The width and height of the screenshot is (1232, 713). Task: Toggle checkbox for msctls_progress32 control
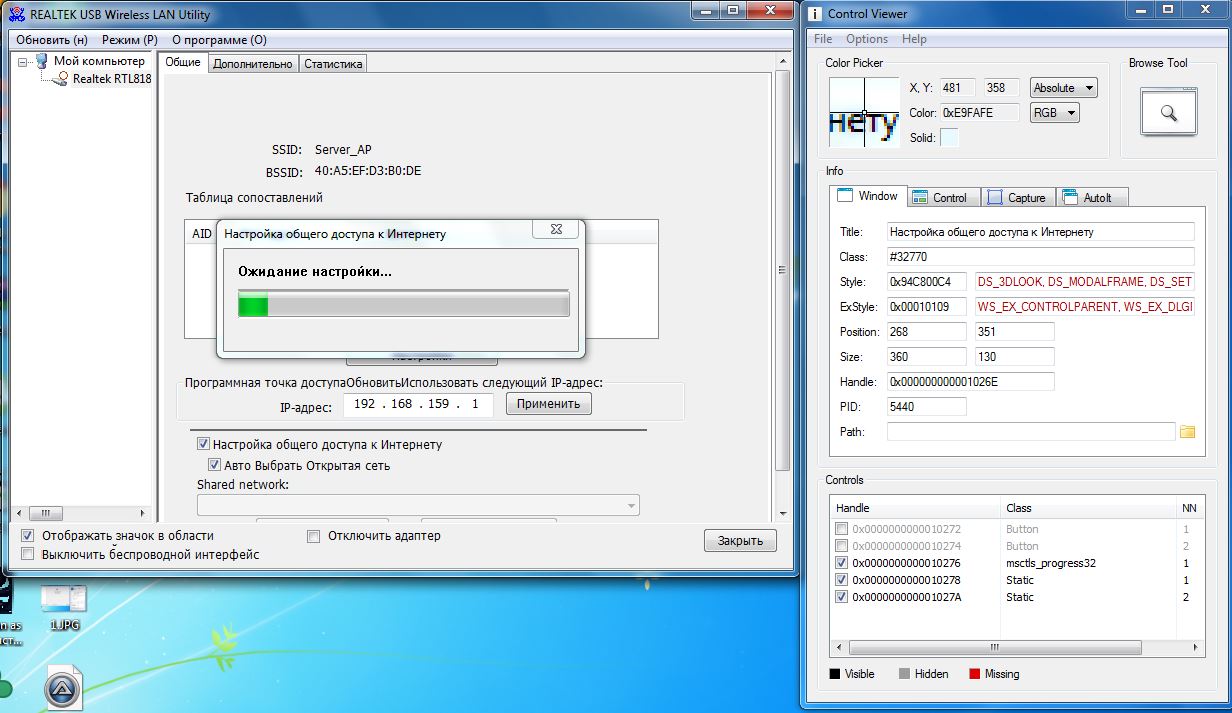click(x=841, y=563)
